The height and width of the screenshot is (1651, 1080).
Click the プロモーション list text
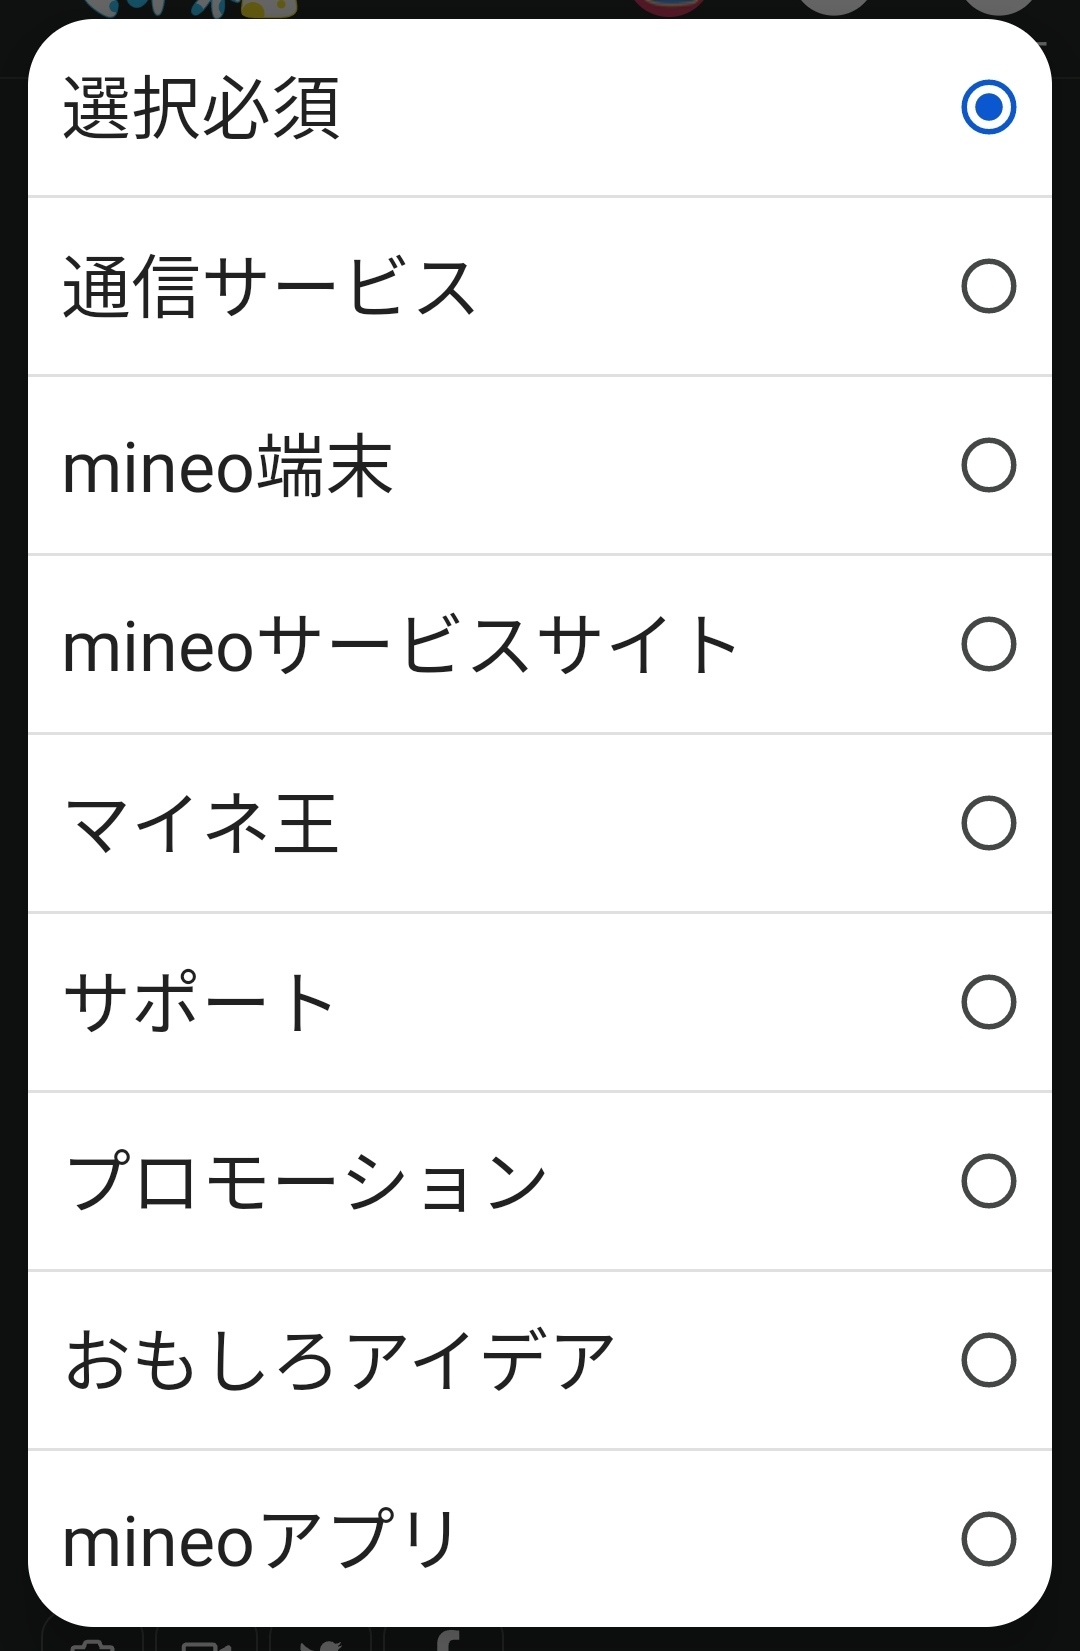click(306, 1182)
